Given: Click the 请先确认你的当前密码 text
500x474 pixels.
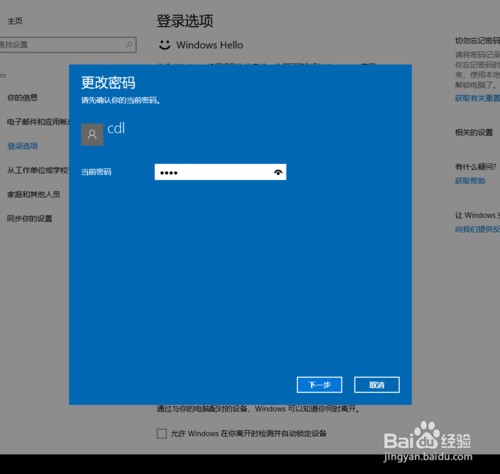Looking at the screenshot, I should (x=121, y=100).
